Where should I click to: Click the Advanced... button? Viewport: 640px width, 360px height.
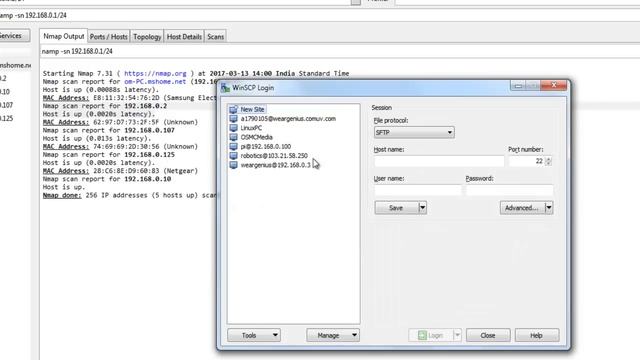pyautogui.click(x=522, y=208)
